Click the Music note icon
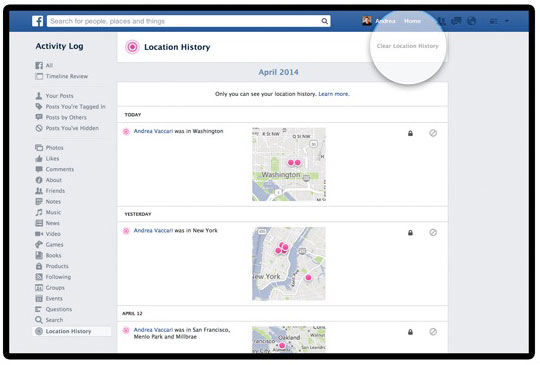Image resolution: width=540 pixels, height=365 pixels. point(39,212)
